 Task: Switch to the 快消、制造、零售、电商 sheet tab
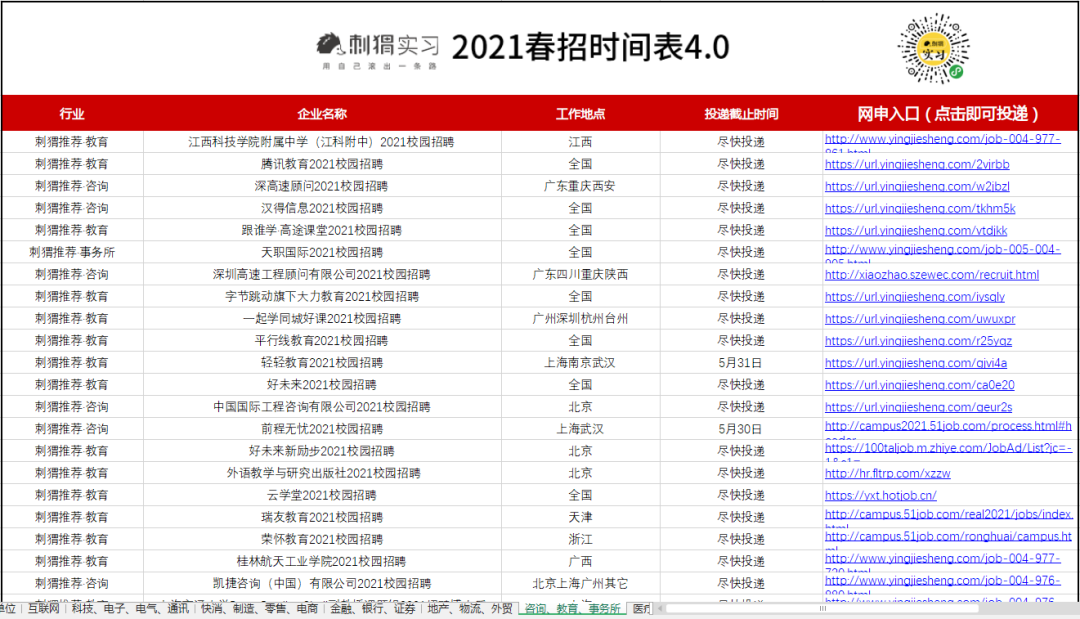point(259,609)
